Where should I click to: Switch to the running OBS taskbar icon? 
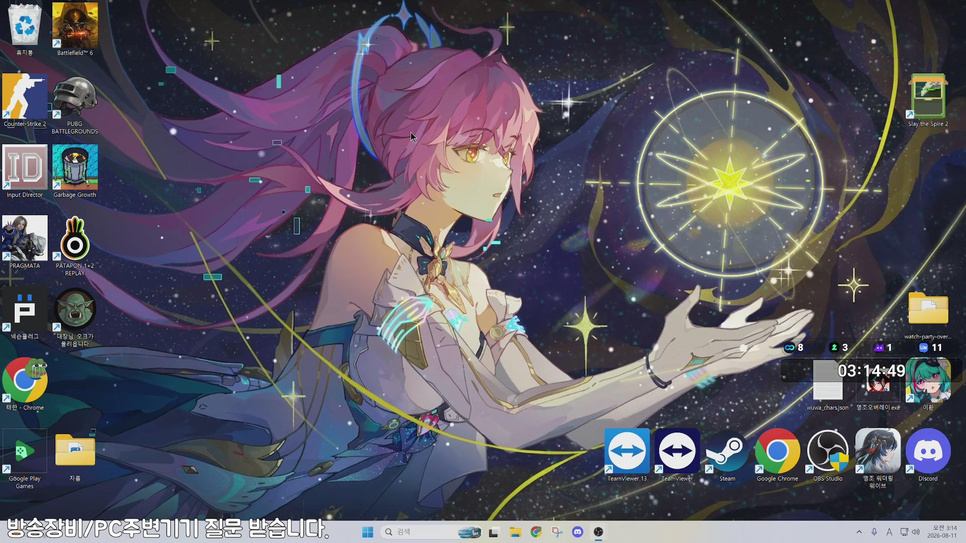click(x=598, y=532)
